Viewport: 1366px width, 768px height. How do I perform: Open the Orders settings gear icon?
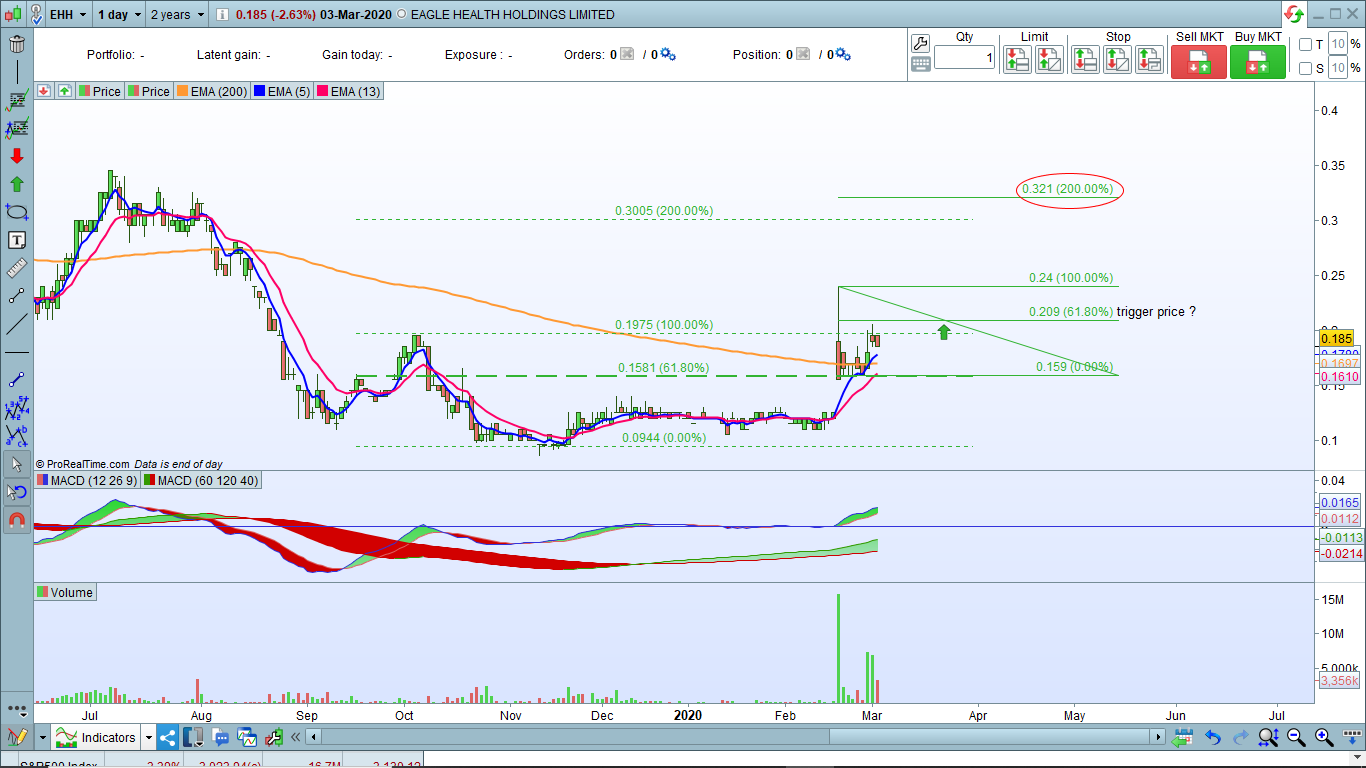pos(668,55)
